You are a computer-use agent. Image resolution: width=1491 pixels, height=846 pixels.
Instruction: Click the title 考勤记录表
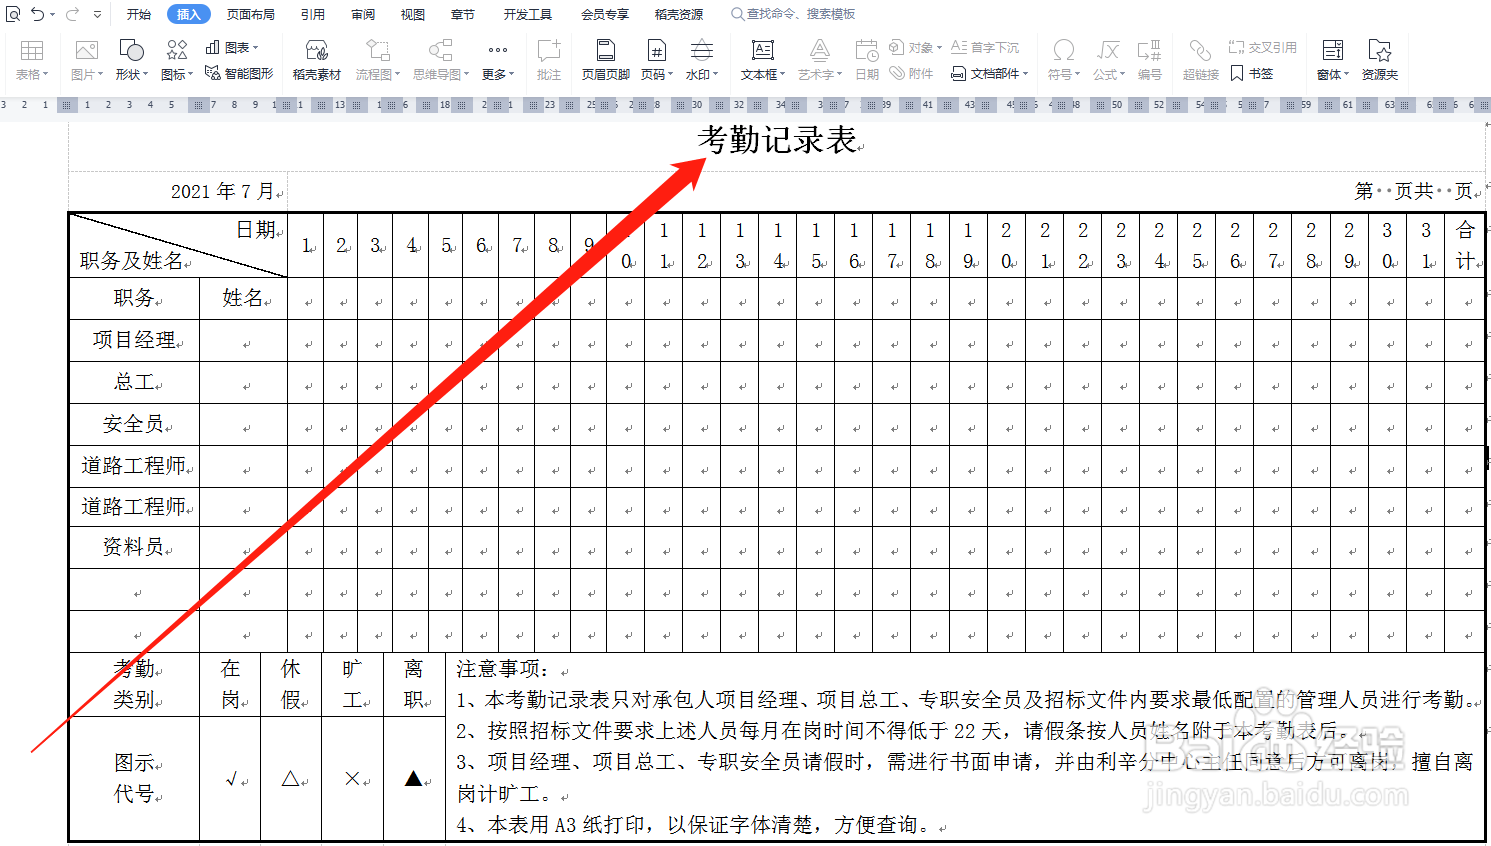[777, 140]
